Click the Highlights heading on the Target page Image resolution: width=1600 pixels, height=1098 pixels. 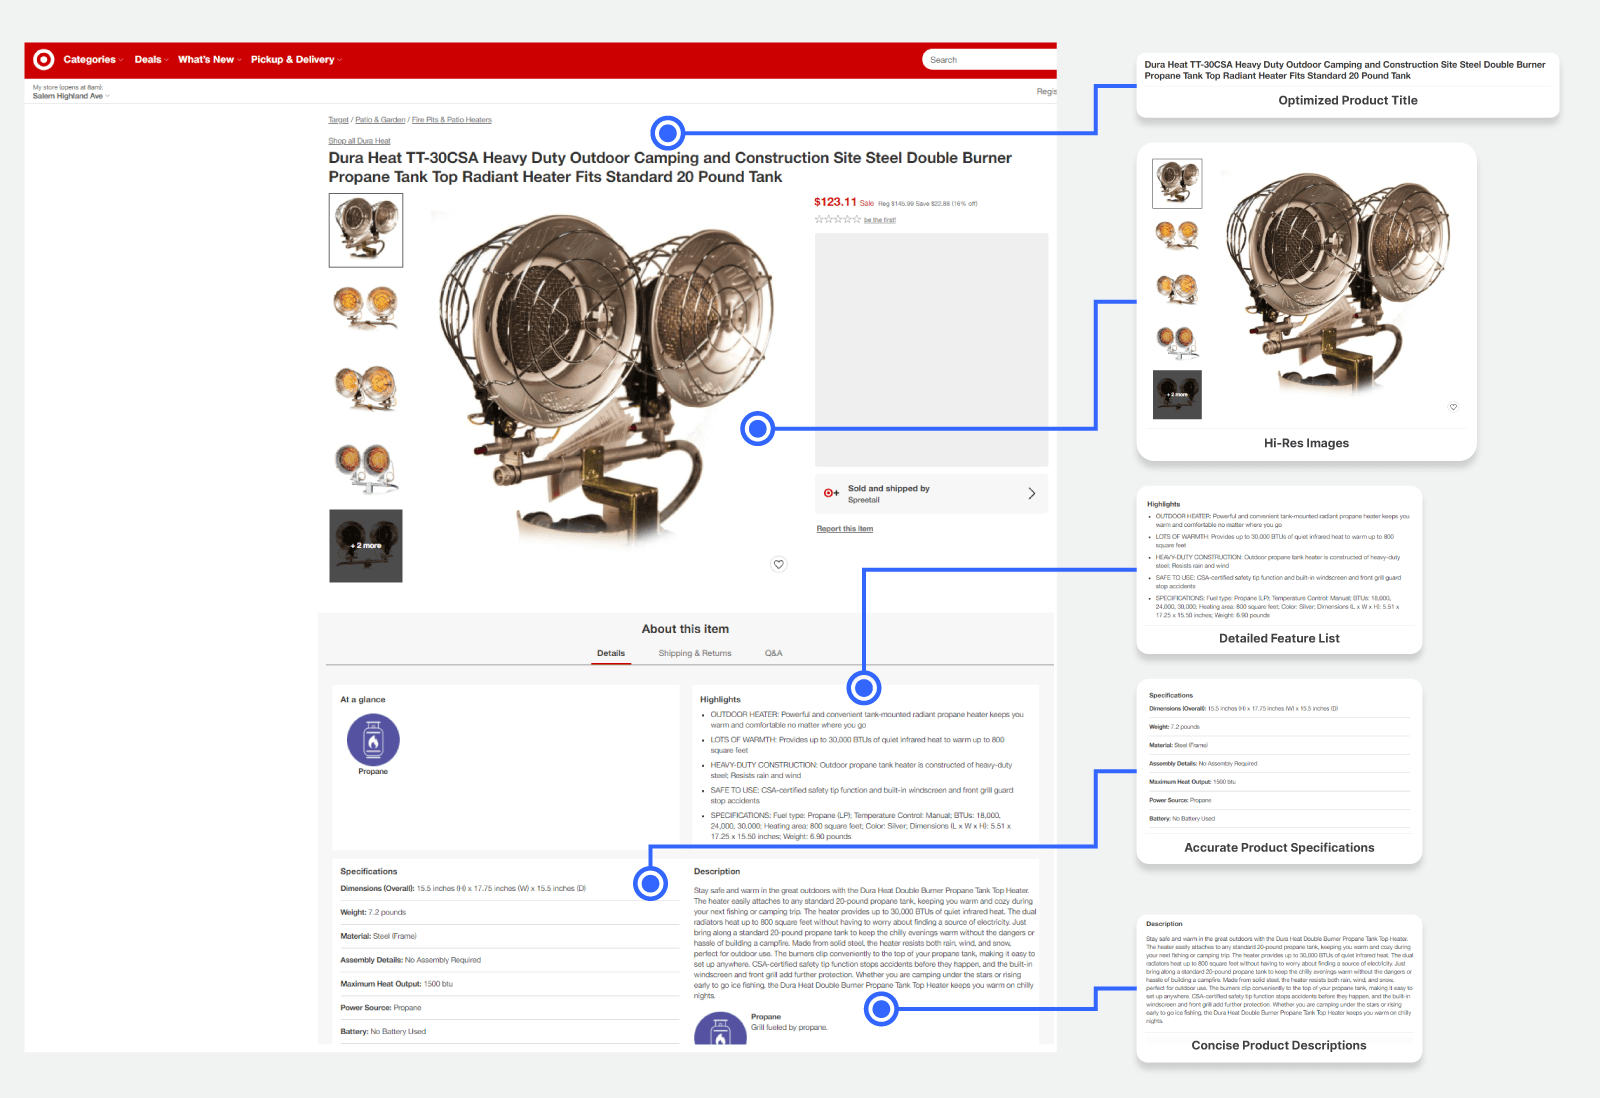coord(720,700)
